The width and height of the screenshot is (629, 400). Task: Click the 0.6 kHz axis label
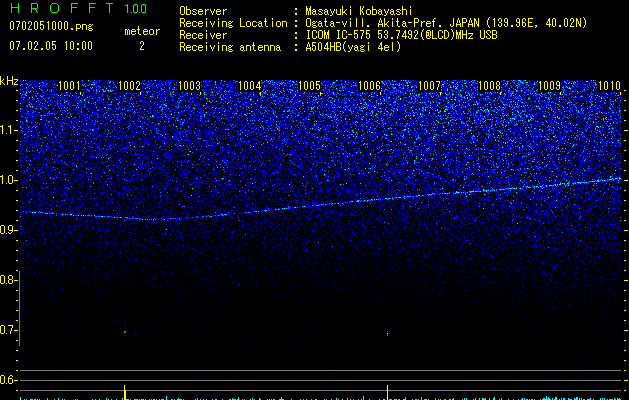8,380
